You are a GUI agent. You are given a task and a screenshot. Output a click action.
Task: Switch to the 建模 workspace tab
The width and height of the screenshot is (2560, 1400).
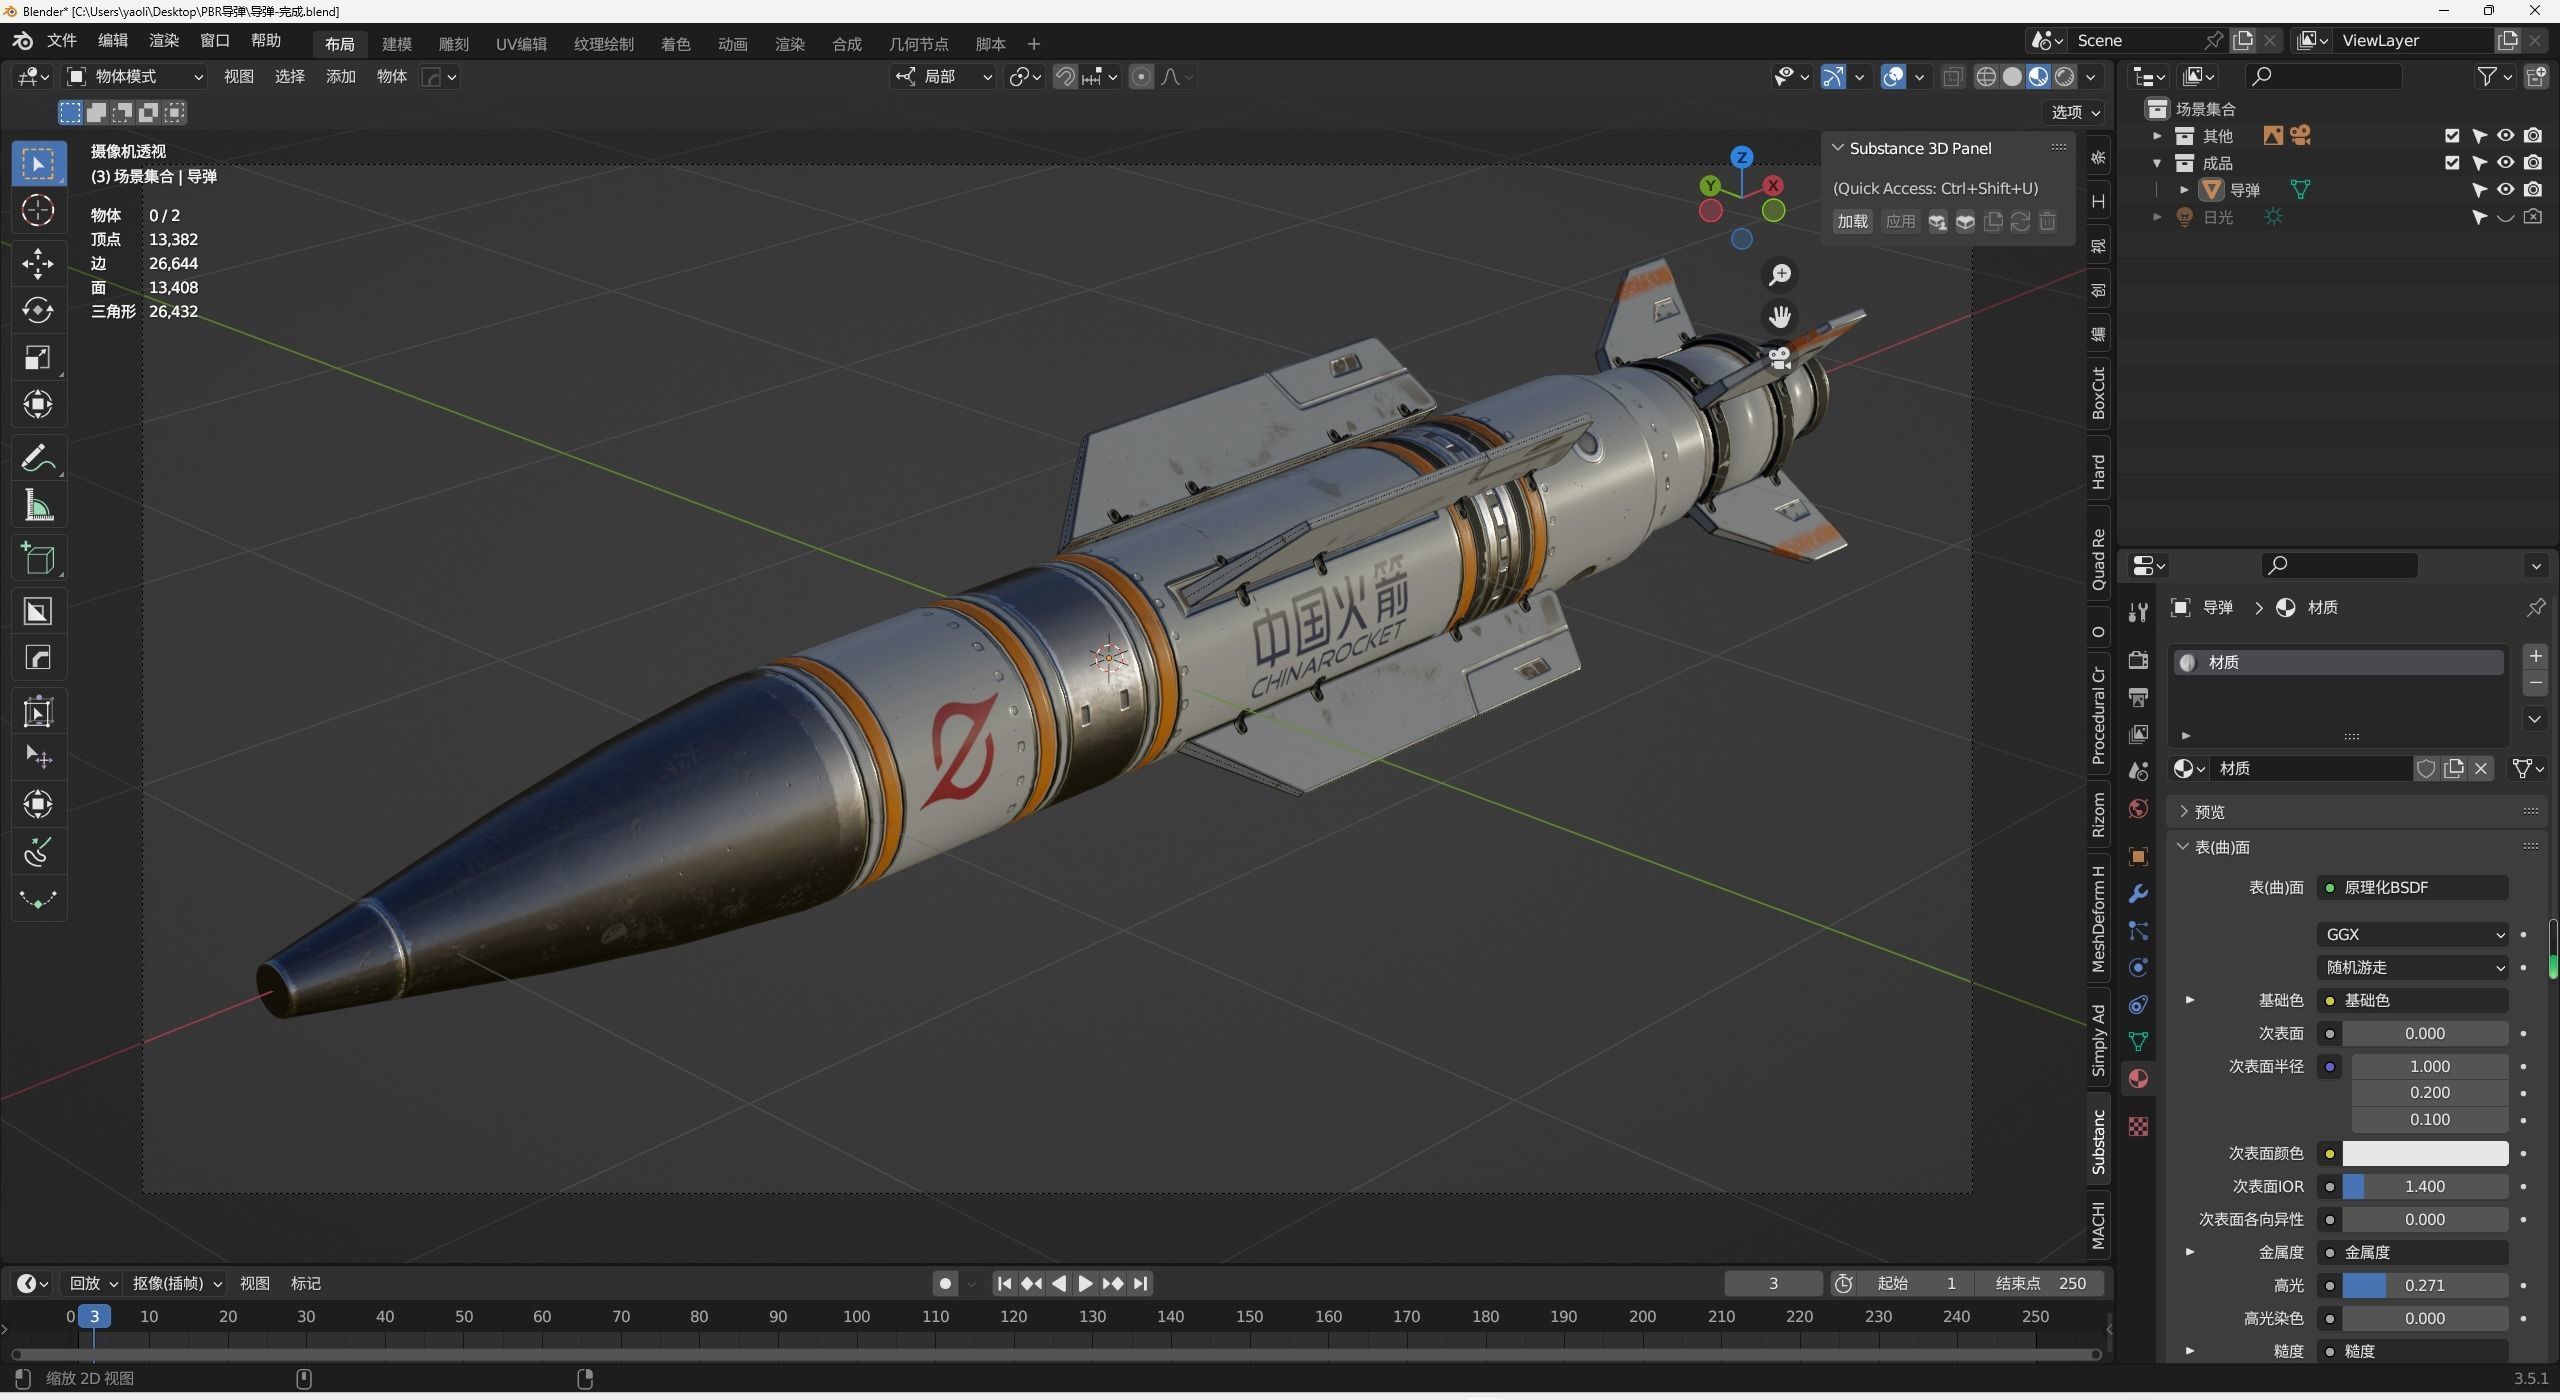397,44
